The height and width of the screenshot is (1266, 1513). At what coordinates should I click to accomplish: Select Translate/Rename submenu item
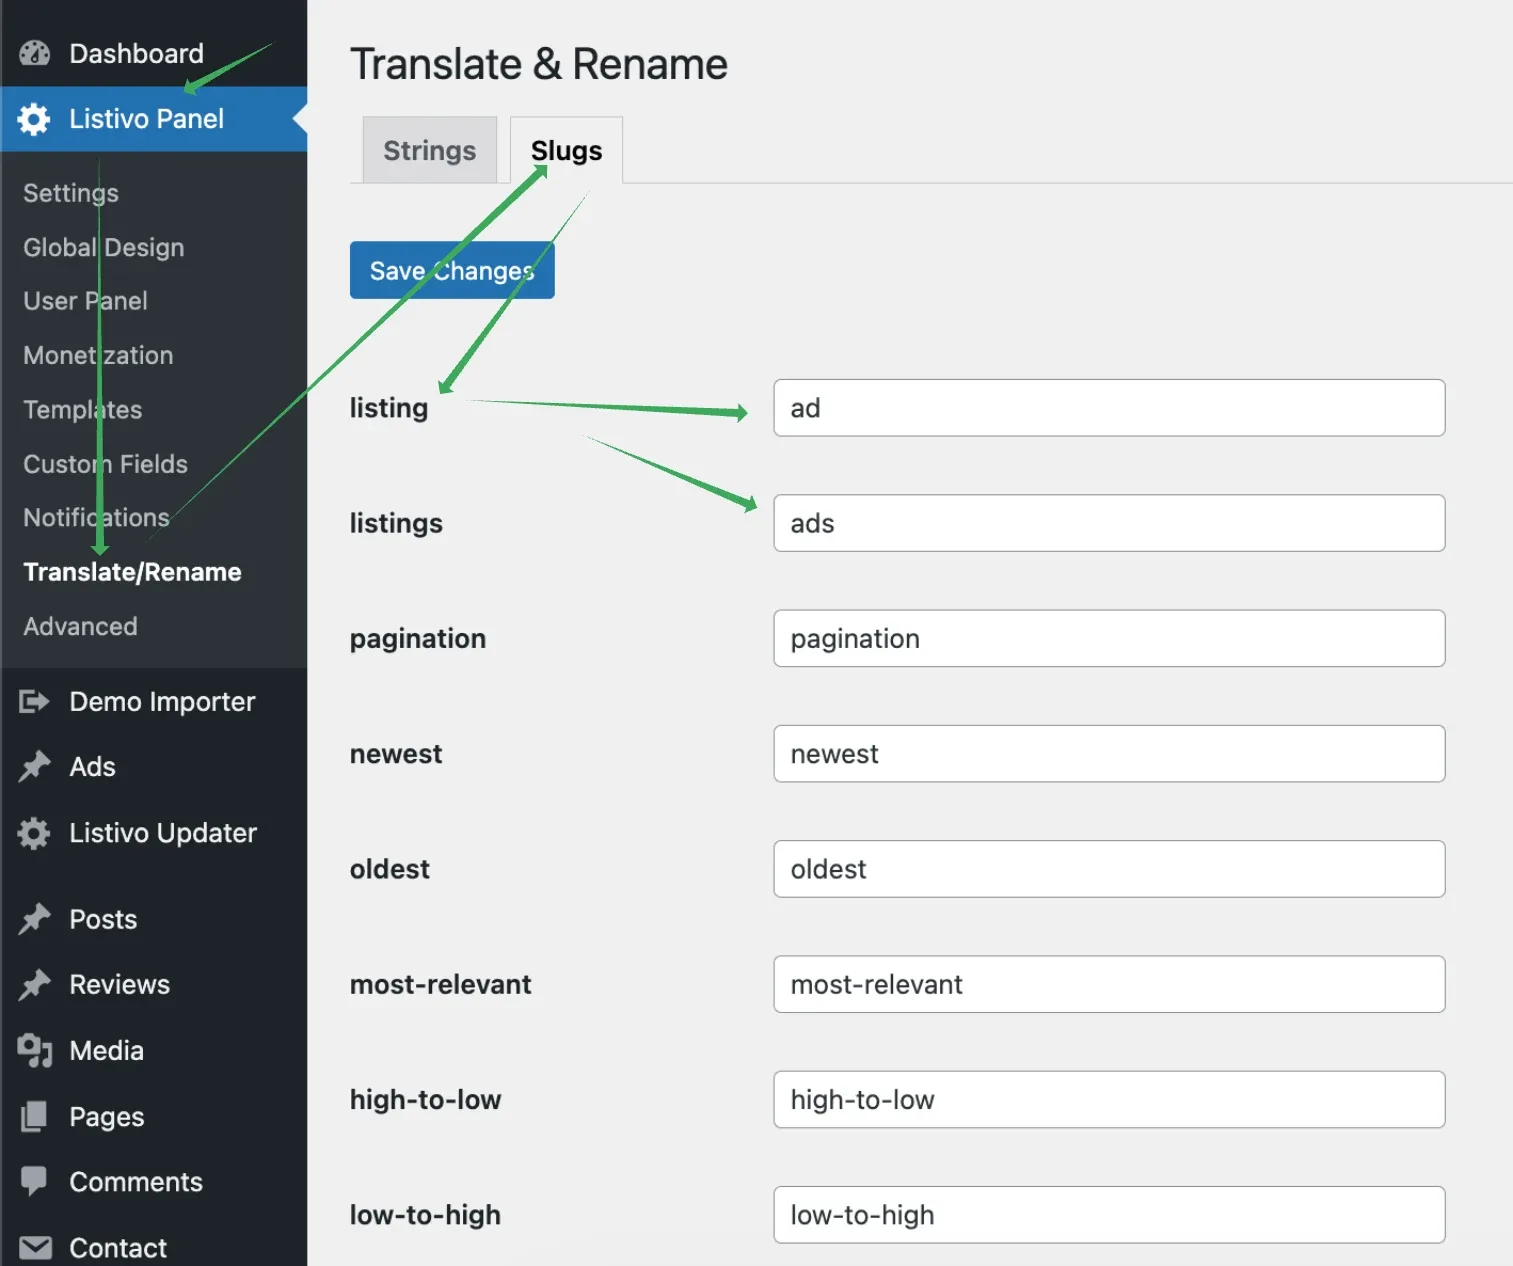[x=132, y=572]
